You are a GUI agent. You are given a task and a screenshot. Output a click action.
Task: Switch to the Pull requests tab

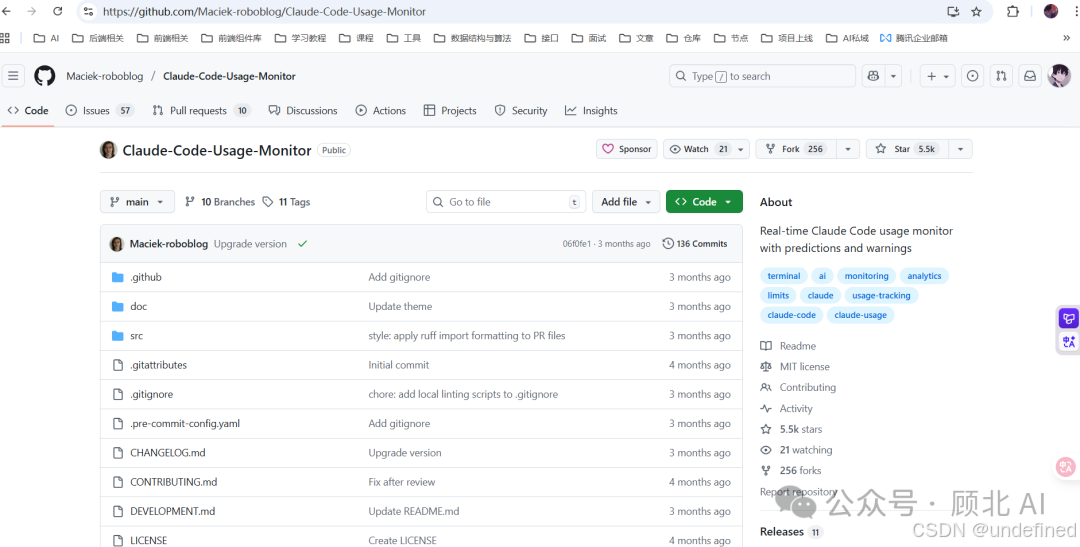(x=201, y=110)
